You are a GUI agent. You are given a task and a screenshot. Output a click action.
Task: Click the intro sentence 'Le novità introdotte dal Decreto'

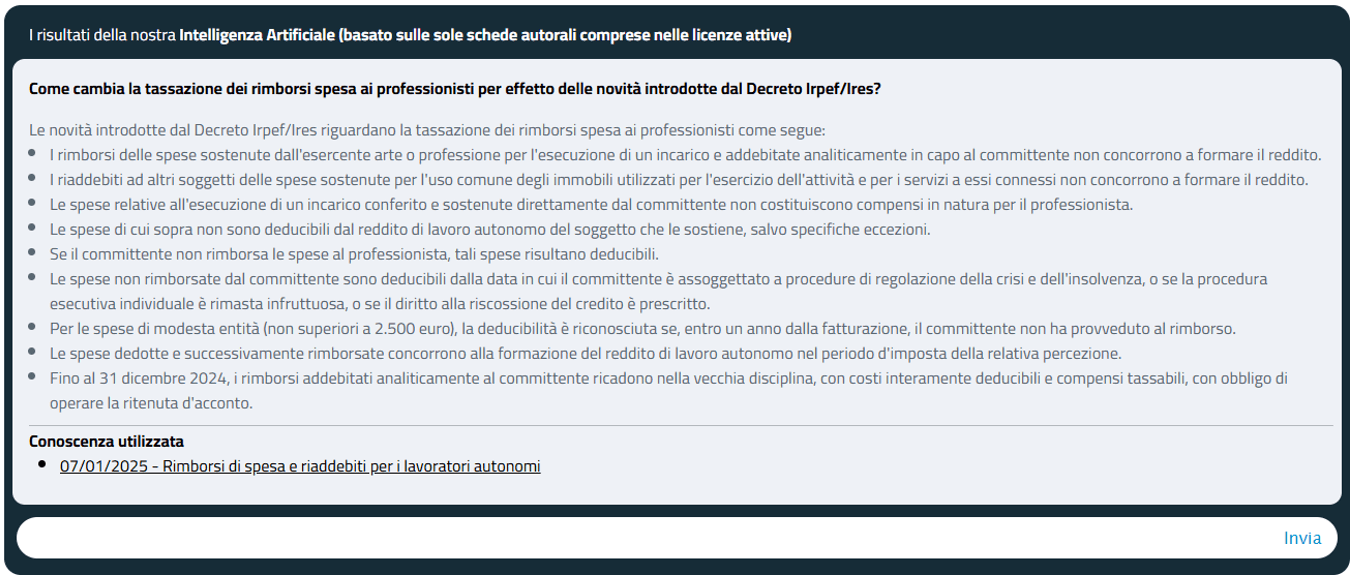pos(427,130)
